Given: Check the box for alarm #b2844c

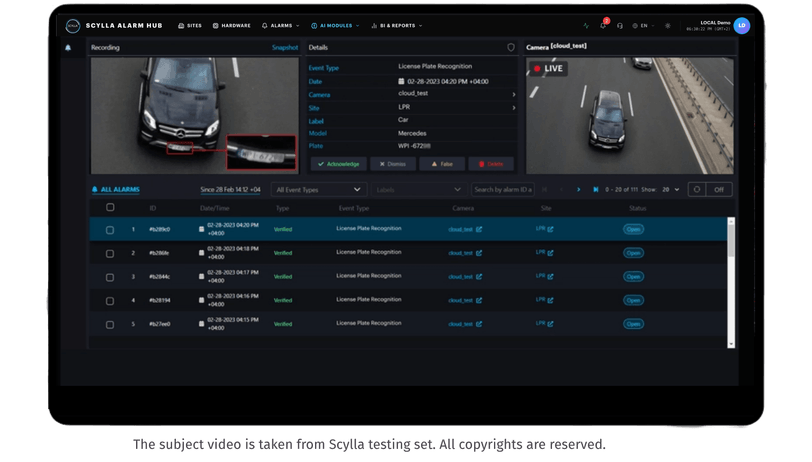Looking at the screenshot, I should [x=110, y=278].
